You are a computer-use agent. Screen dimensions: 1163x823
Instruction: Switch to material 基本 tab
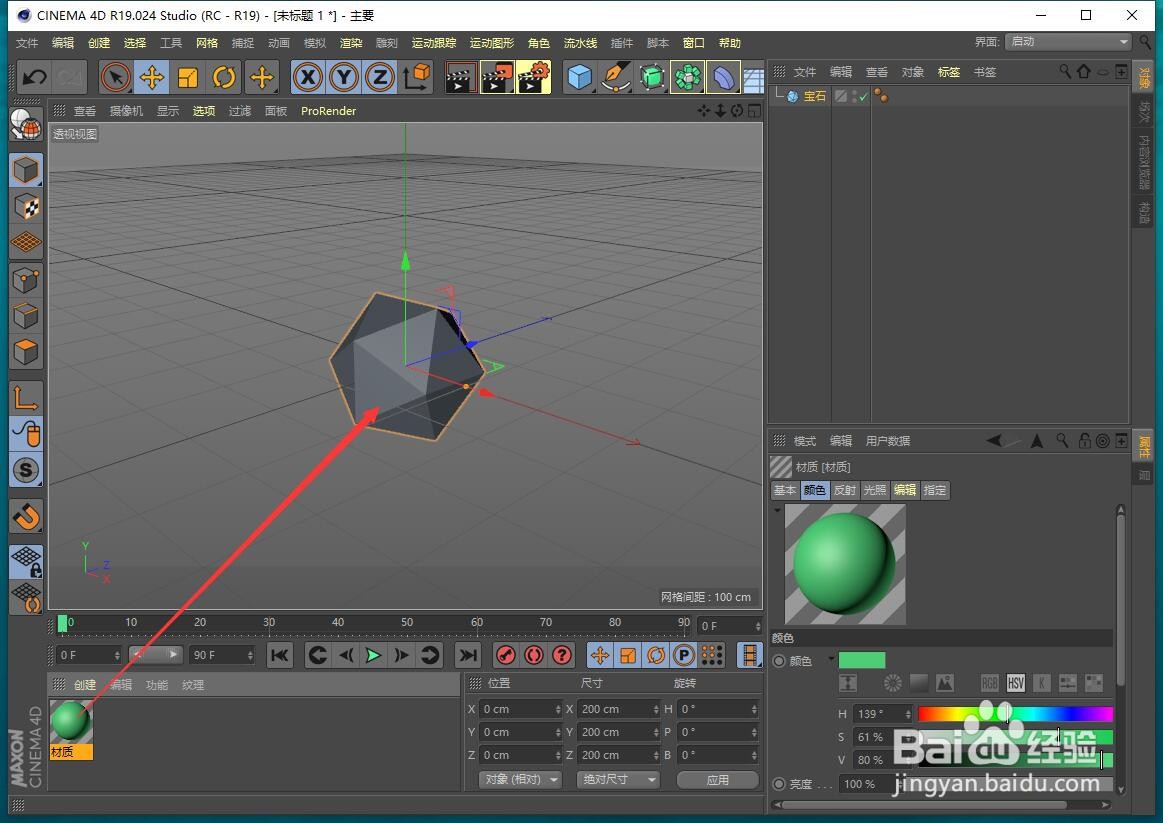point(785,490)
